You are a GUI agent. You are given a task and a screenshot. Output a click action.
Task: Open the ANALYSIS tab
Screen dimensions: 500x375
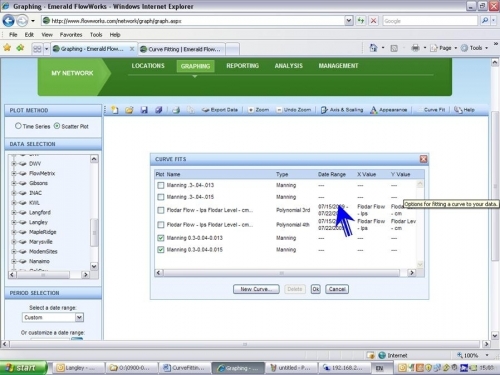coord(289,66)
